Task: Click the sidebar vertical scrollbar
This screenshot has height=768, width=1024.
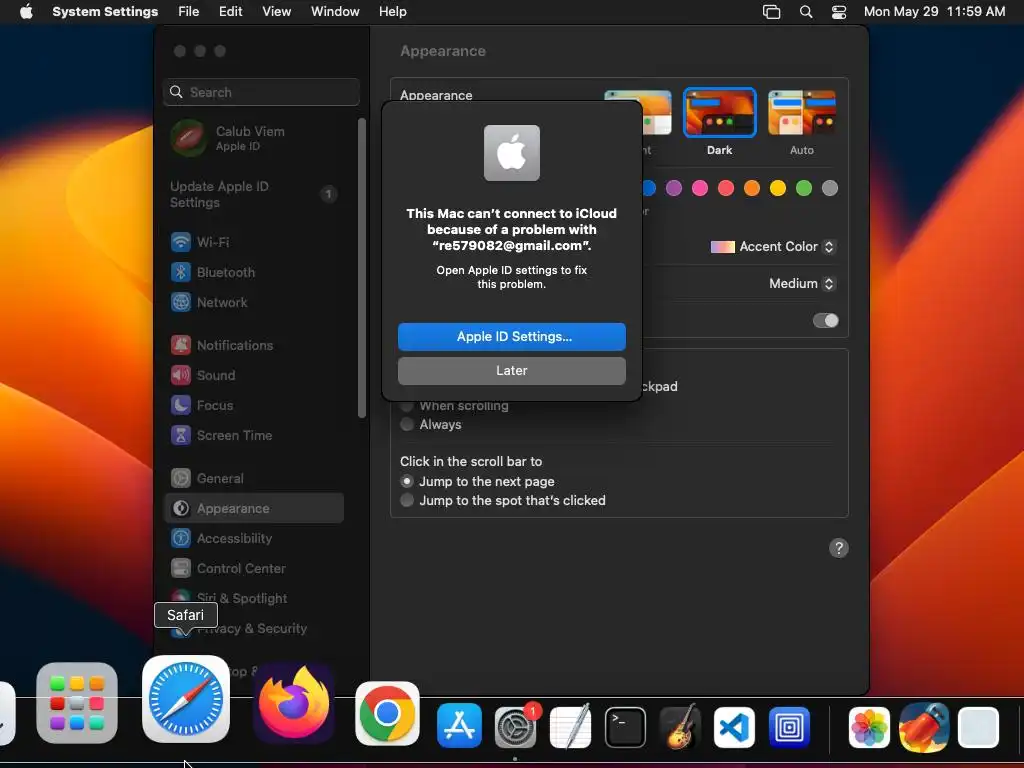Action: (x=362, y=268)
